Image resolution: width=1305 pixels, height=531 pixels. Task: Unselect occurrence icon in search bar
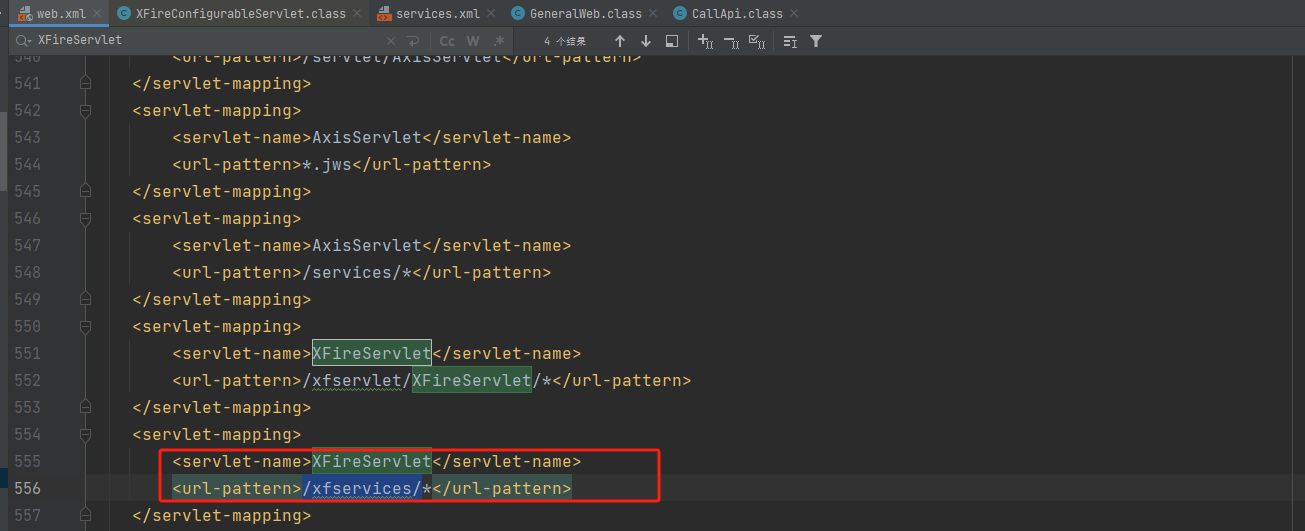pyautogui.click(x=731, y=41)
